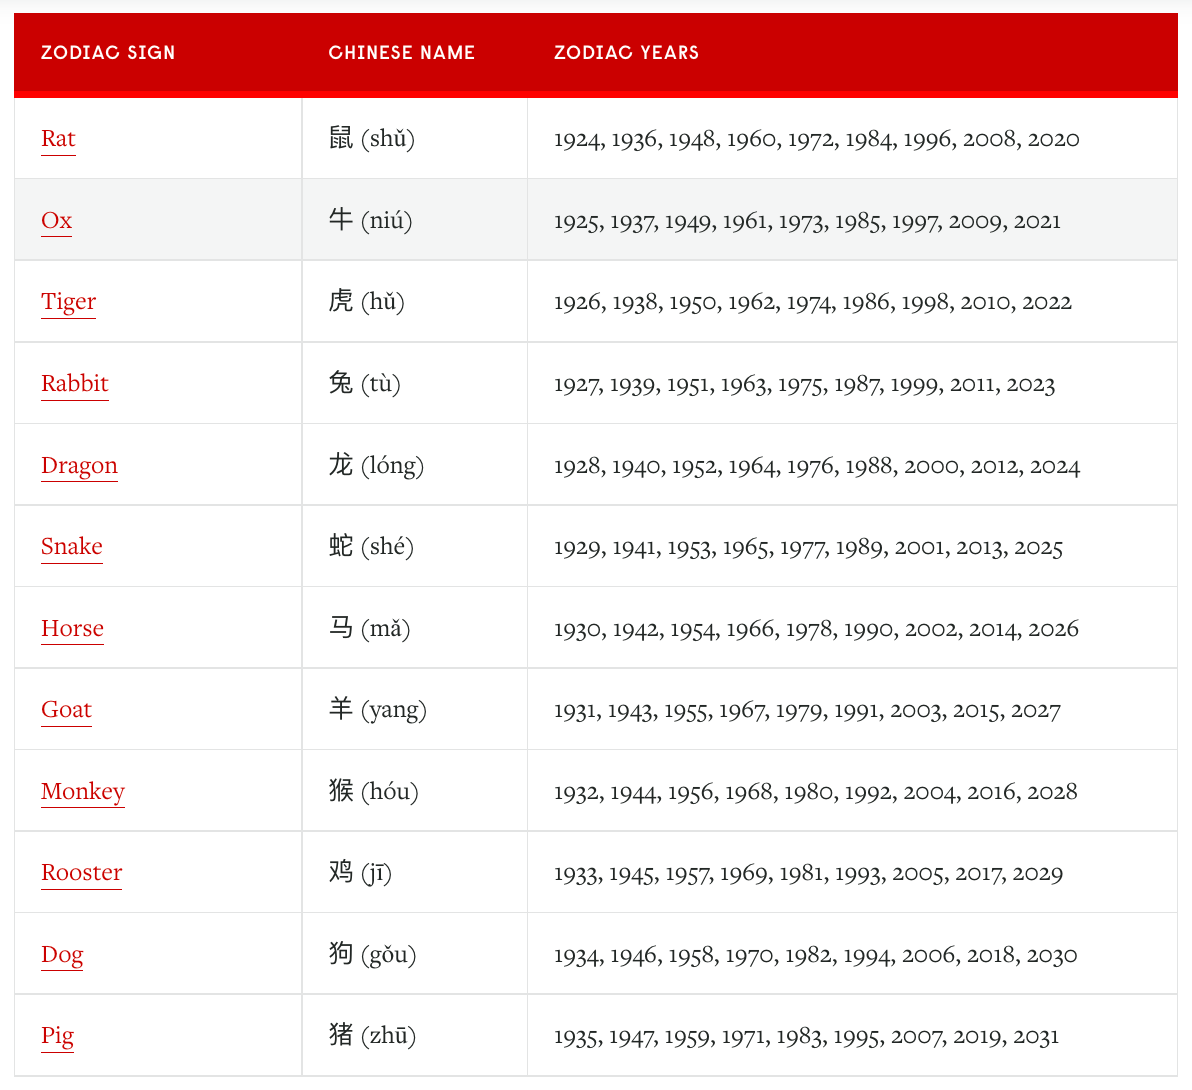The height and width of the screenshot is (1090, 1192).
Task: Click the Pig years list starting 1935
Action: click(x=806, y=1036)
